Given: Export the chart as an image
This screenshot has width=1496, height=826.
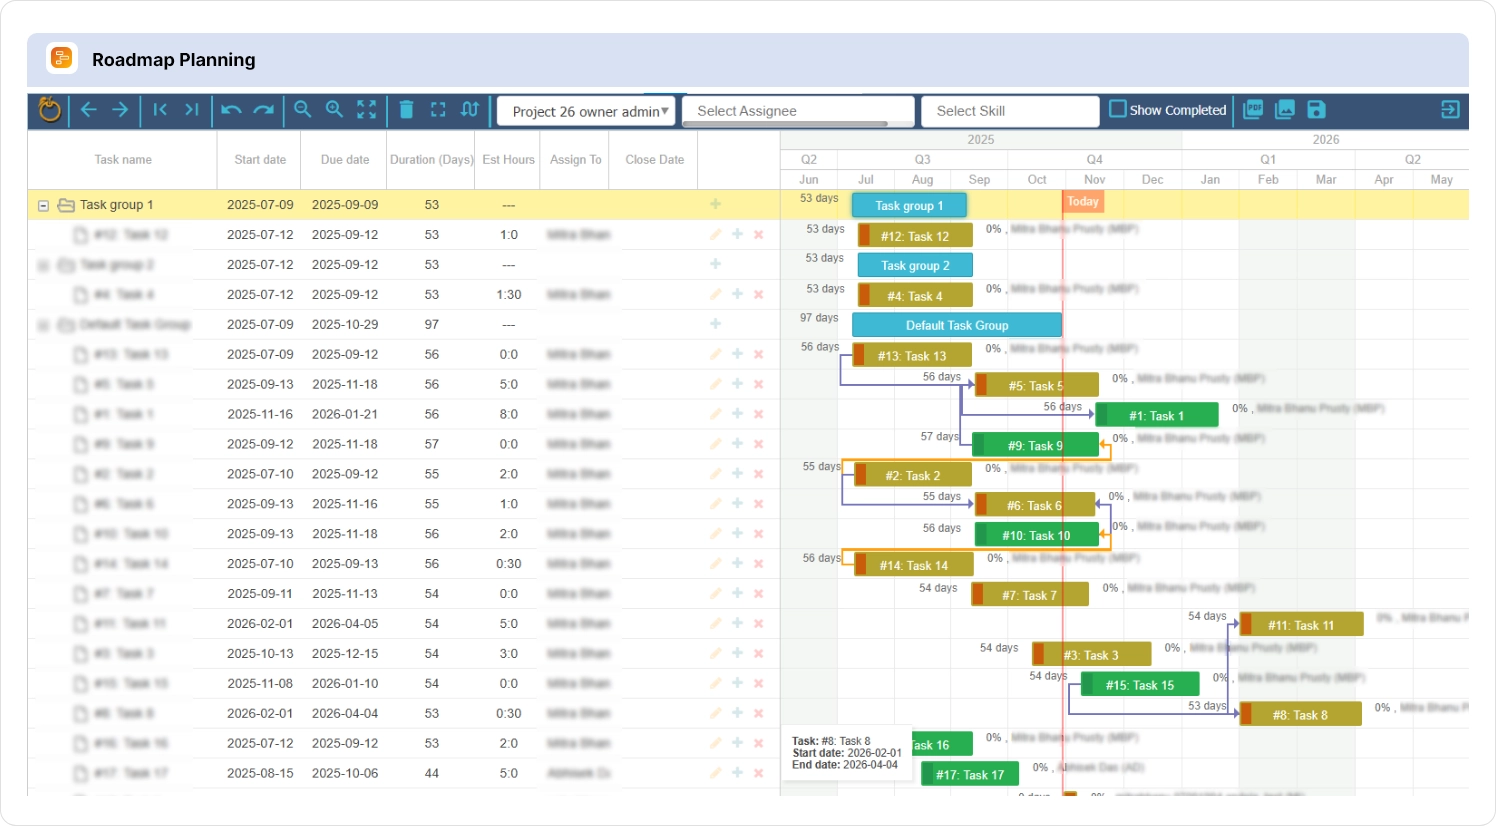Looking at the screenshot, I should tap(1285, 110).
